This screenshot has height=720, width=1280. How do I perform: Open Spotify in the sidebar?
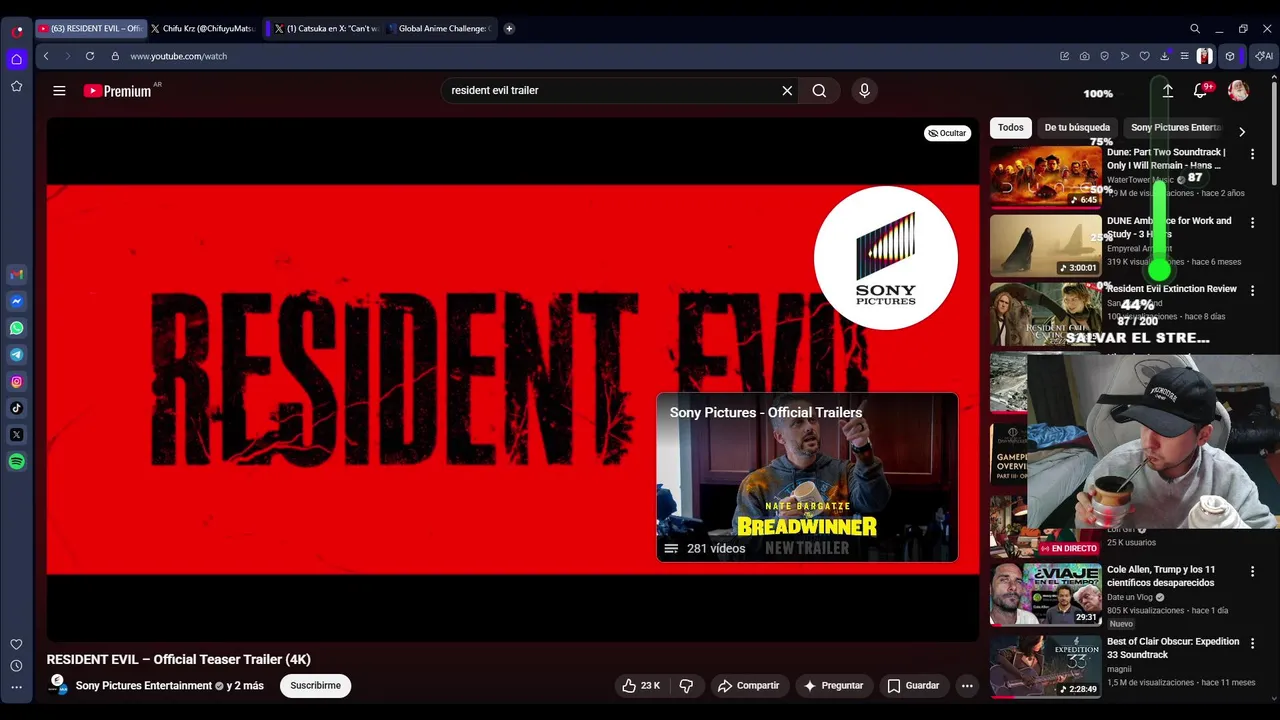click(x=16, y=461)
